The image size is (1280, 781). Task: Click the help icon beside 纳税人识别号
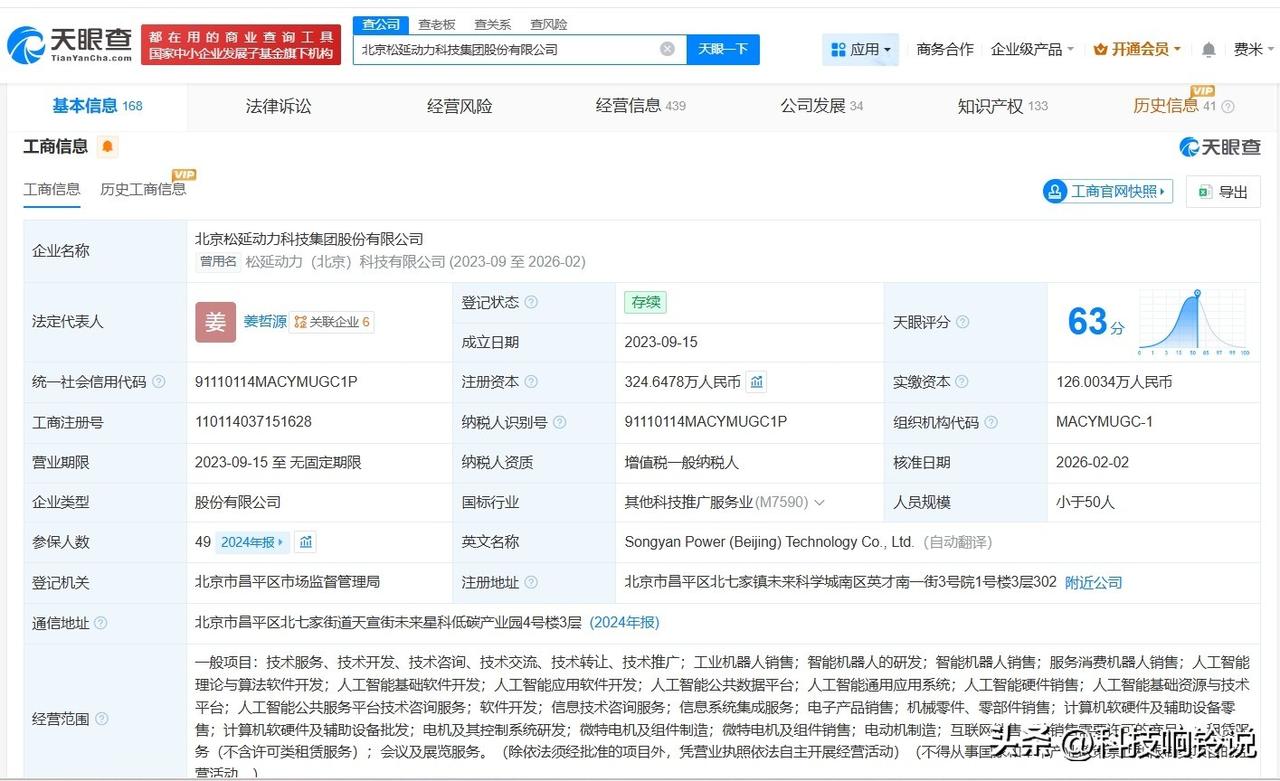tap(560, 422)
